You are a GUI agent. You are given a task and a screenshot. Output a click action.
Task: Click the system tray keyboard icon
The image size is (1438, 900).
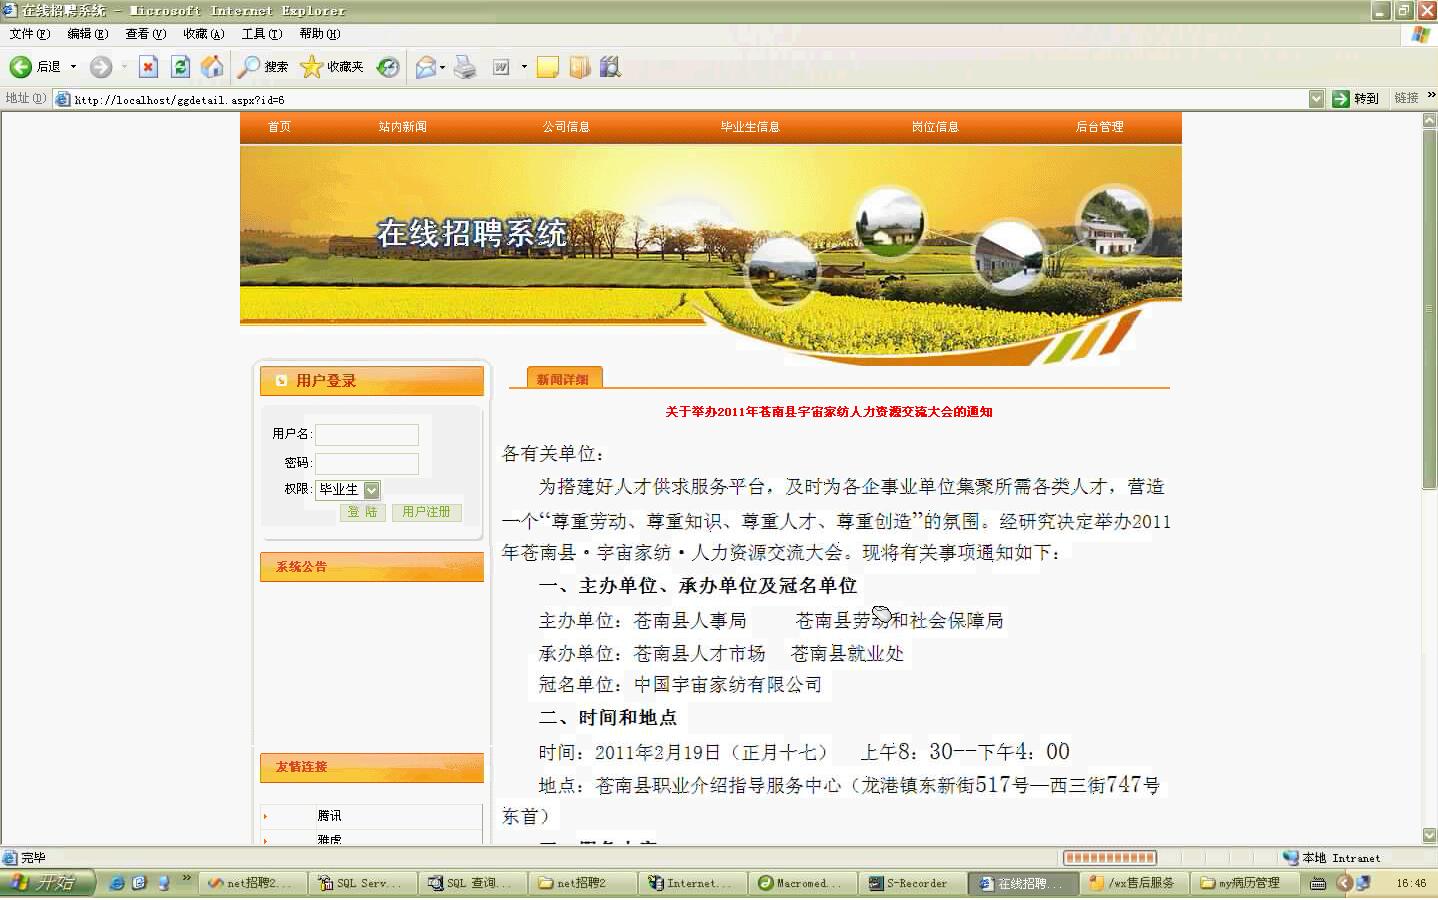pos(1318,883)
